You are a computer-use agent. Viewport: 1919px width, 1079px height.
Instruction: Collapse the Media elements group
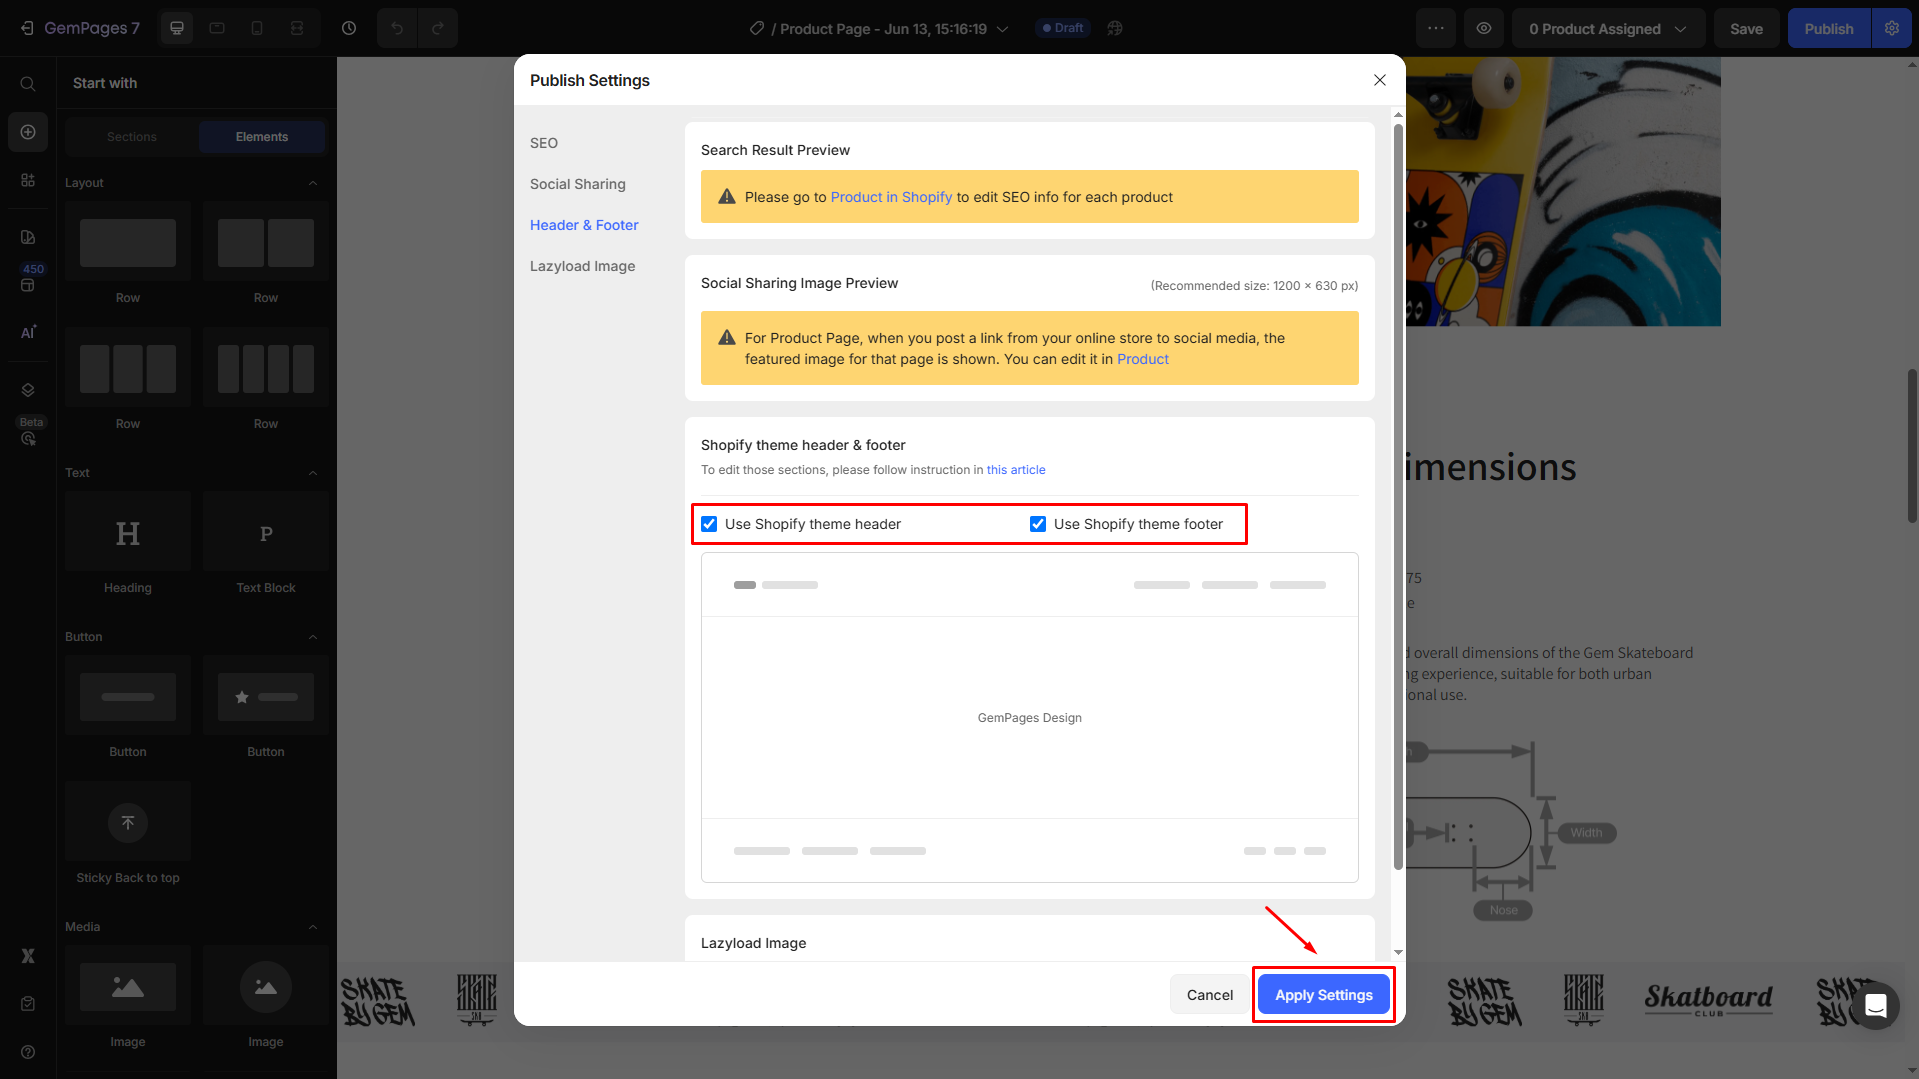click(313, 926)
